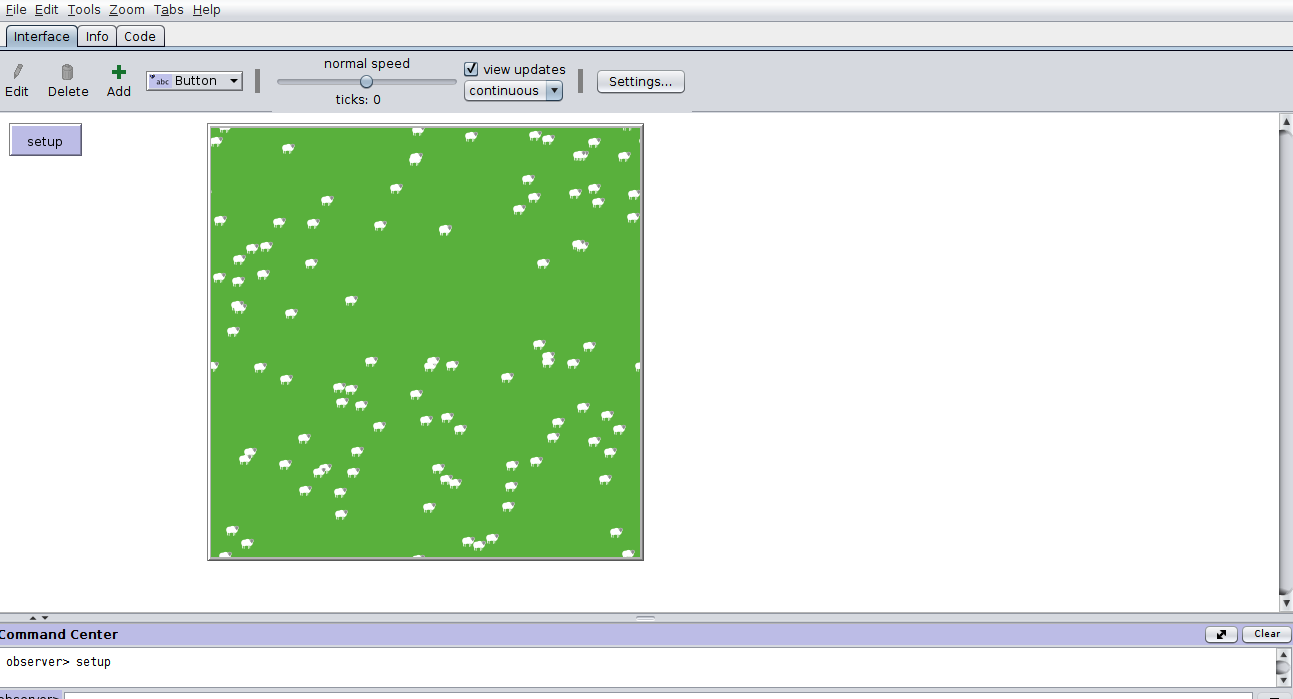
Task: Switch to the Info tab
Action: [97, 36]
